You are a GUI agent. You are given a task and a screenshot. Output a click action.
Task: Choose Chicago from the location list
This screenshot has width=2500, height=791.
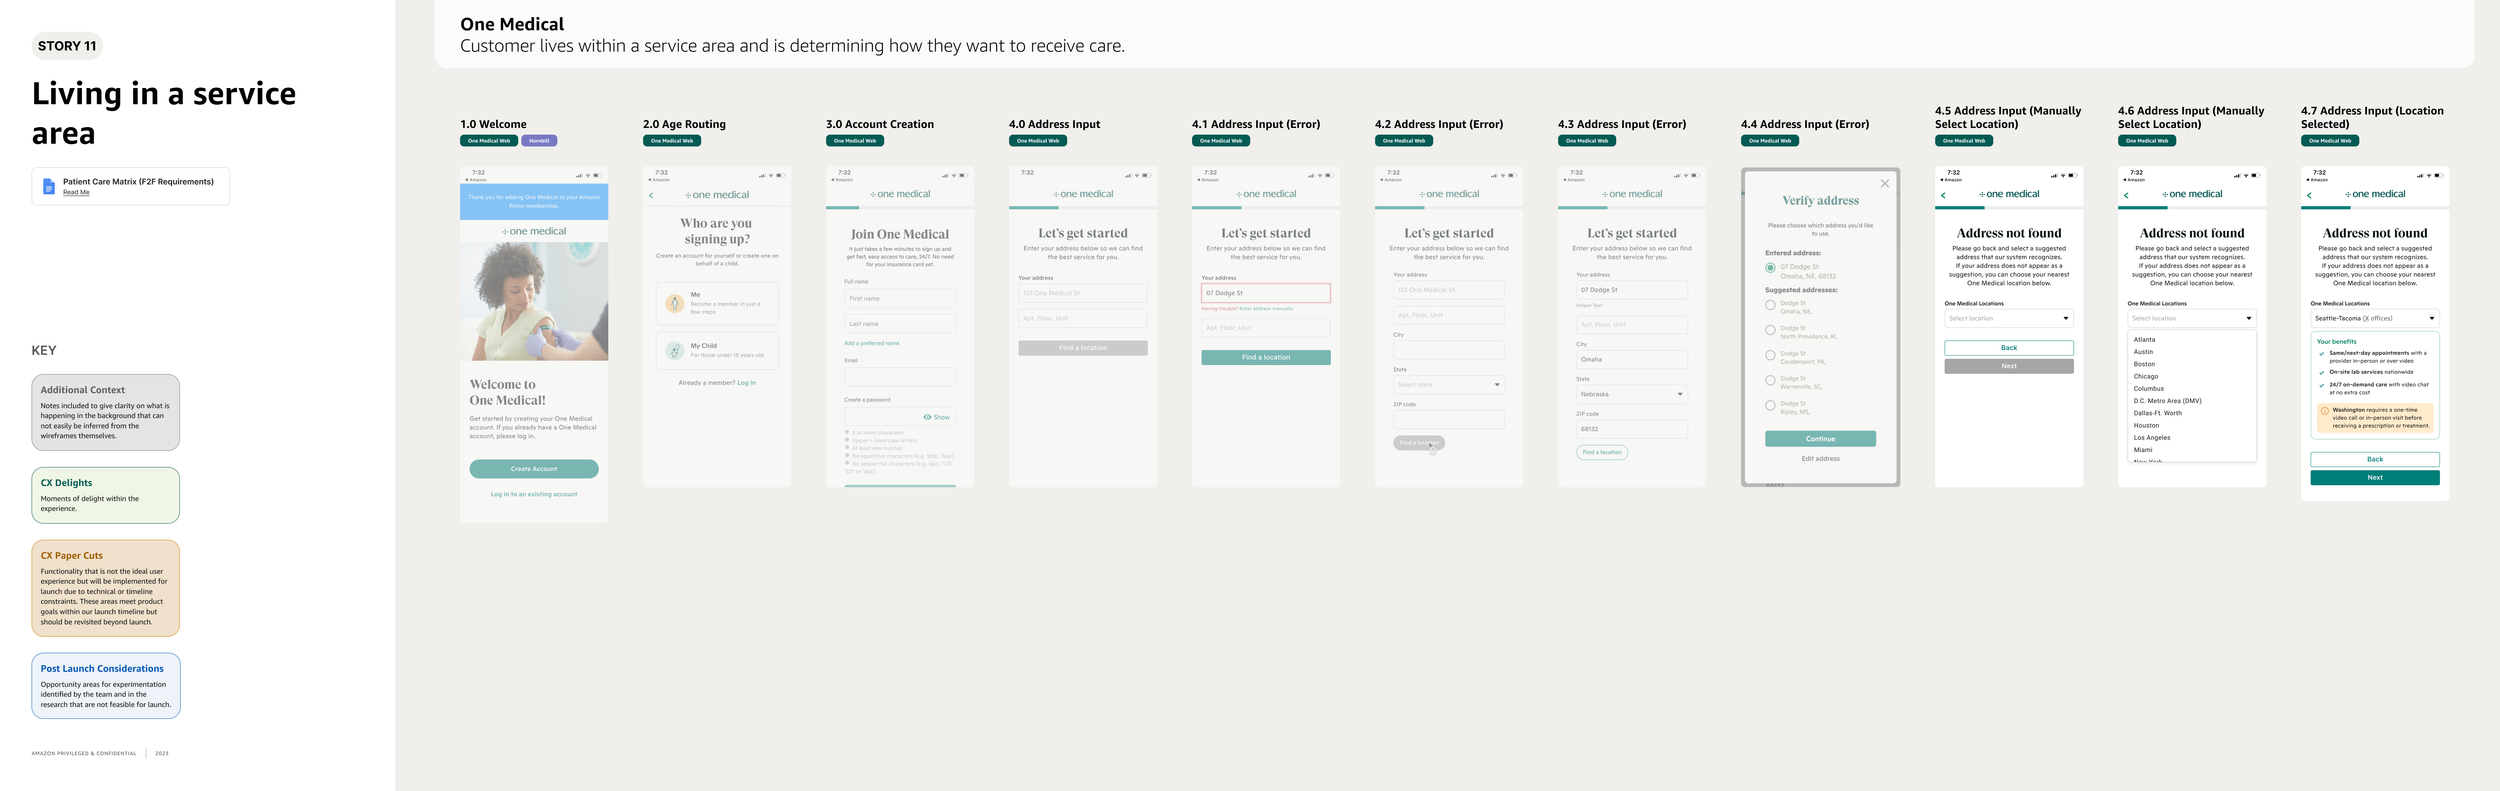[2146, 376]
